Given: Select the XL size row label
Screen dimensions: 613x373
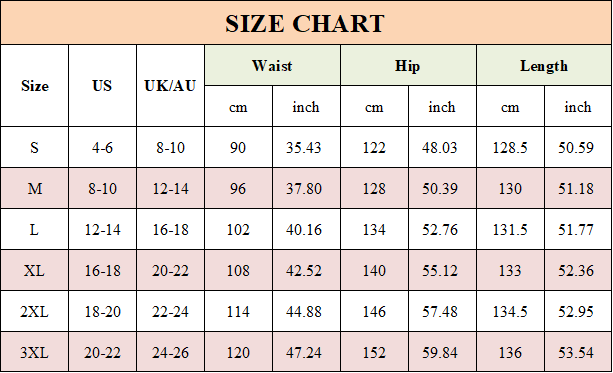Looking at the screenshot, I should tap(35, 271).
